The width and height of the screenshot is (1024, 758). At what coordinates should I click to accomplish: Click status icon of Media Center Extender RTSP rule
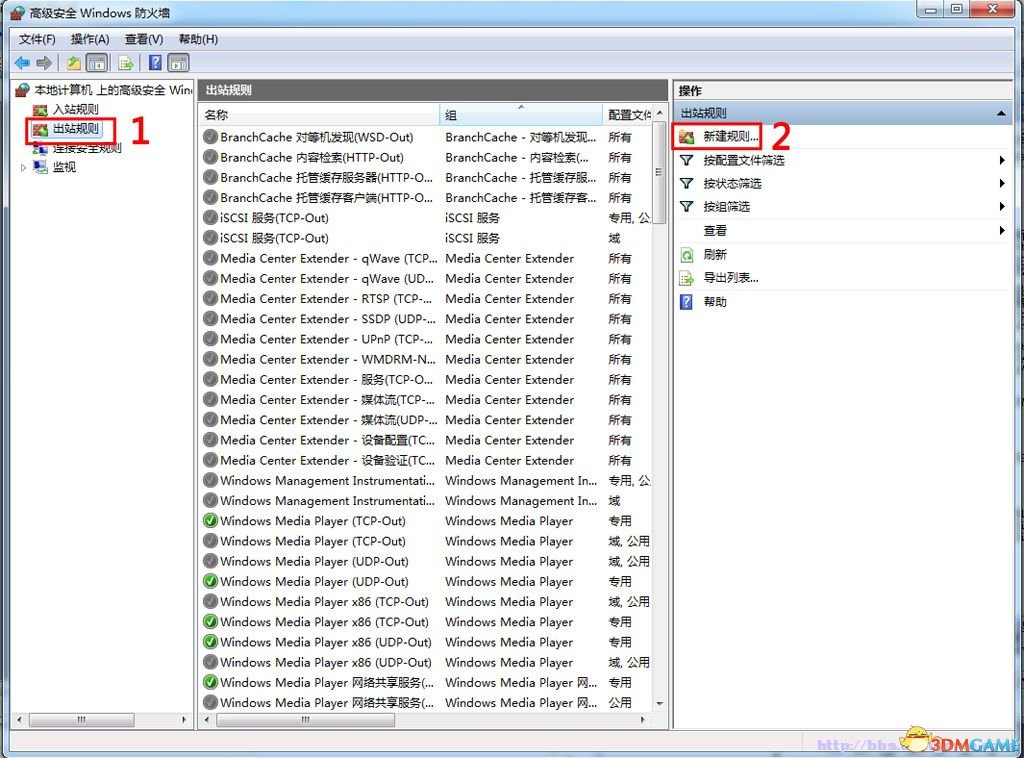tap(210, 299)
